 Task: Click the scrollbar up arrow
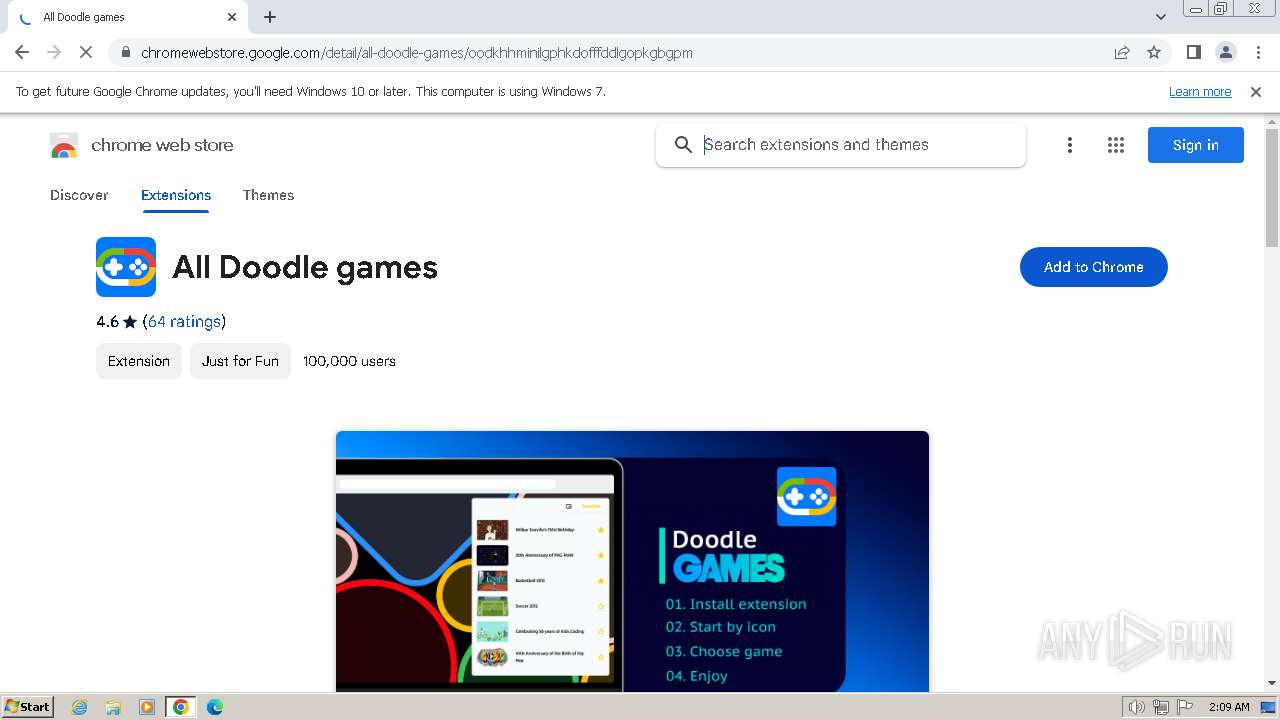click(x=1272, y=121)
